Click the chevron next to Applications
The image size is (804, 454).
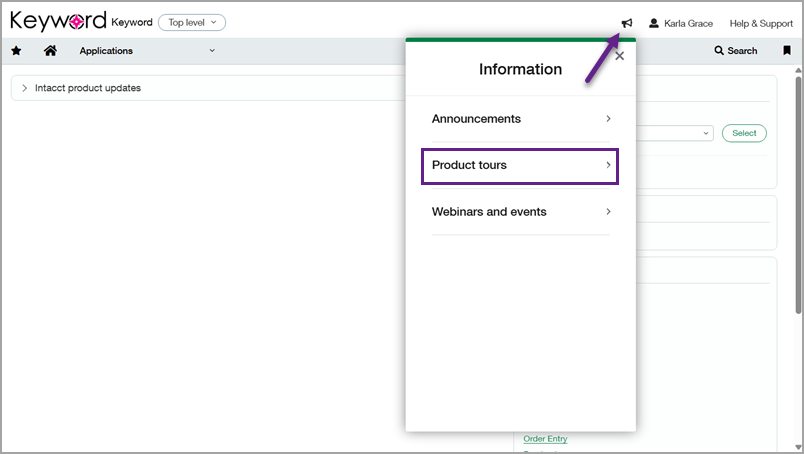pyautogui.click(x=212, y=51)
